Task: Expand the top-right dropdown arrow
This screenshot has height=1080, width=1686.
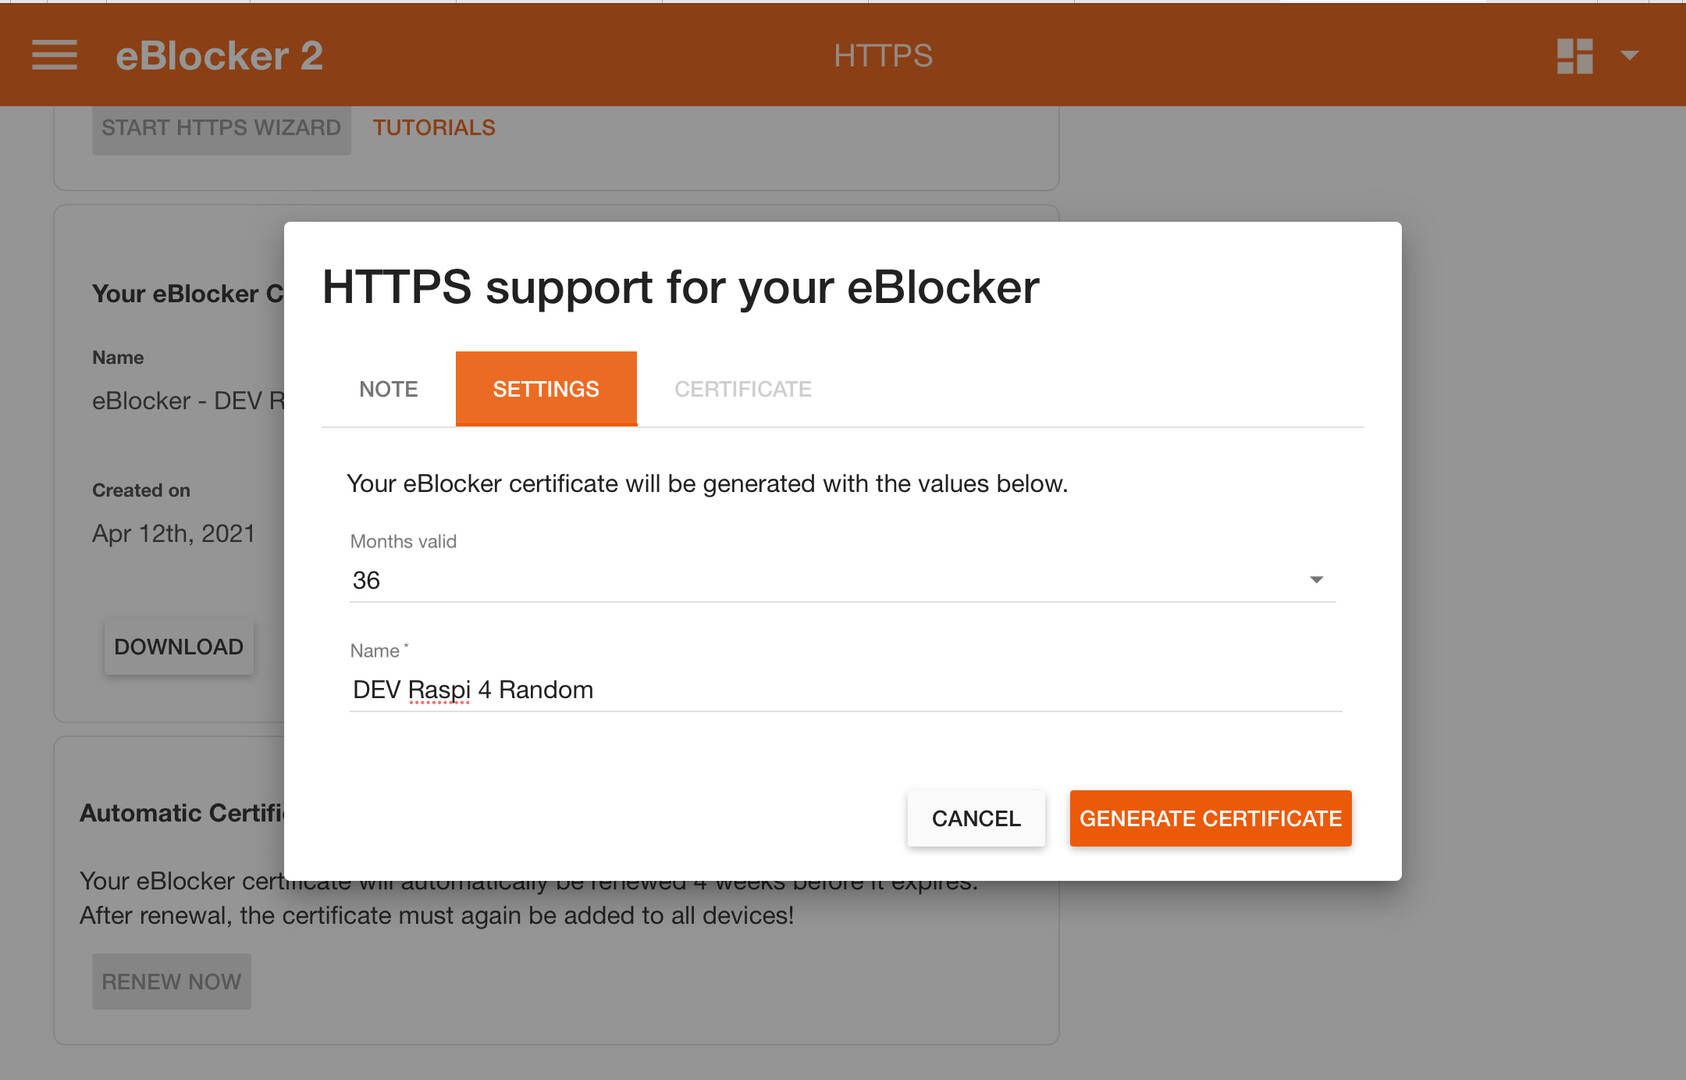Action: [x=1629, y=56]
